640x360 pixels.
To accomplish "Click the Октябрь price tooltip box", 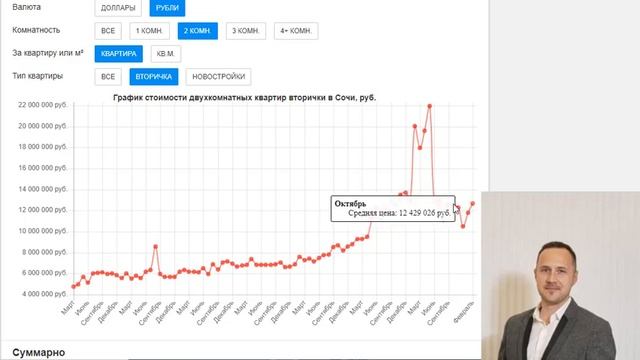I will [393, 209].
